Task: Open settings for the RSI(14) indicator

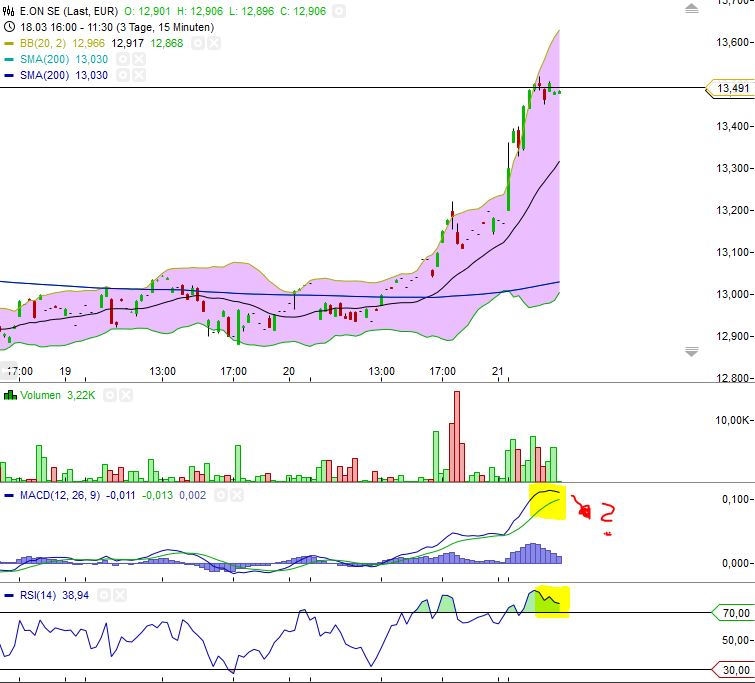Action: point(104,595)
